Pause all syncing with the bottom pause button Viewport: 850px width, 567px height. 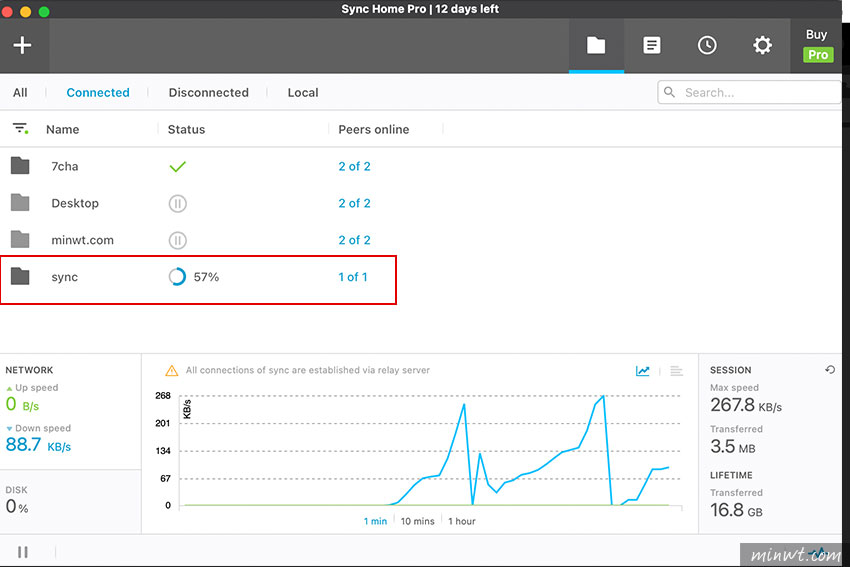point(23,552)
